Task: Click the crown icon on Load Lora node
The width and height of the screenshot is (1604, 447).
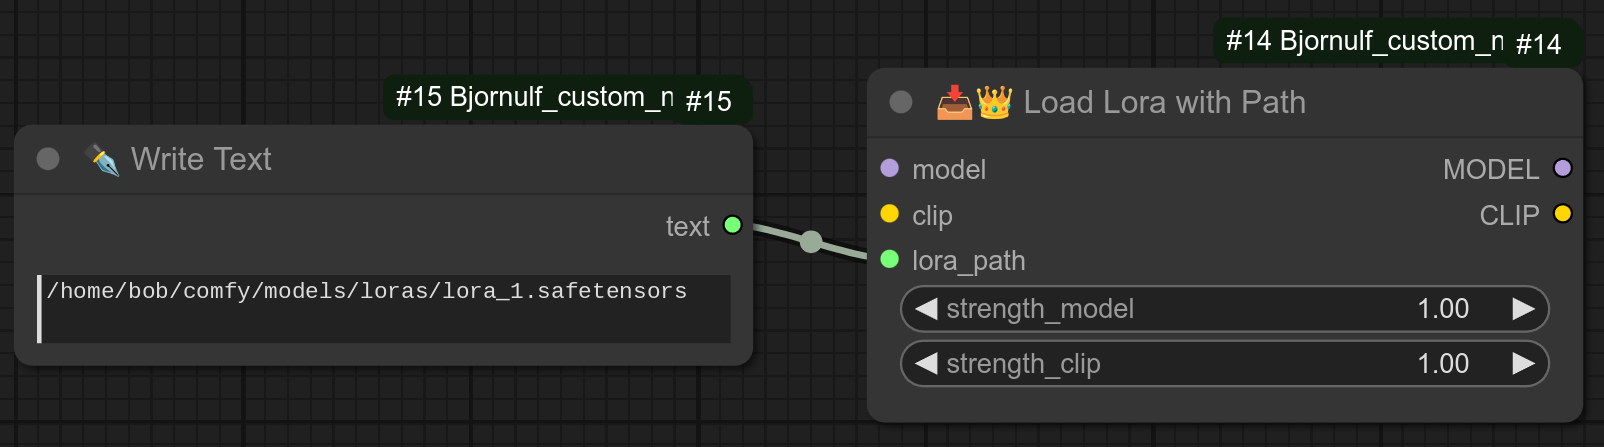Action: 994,102
